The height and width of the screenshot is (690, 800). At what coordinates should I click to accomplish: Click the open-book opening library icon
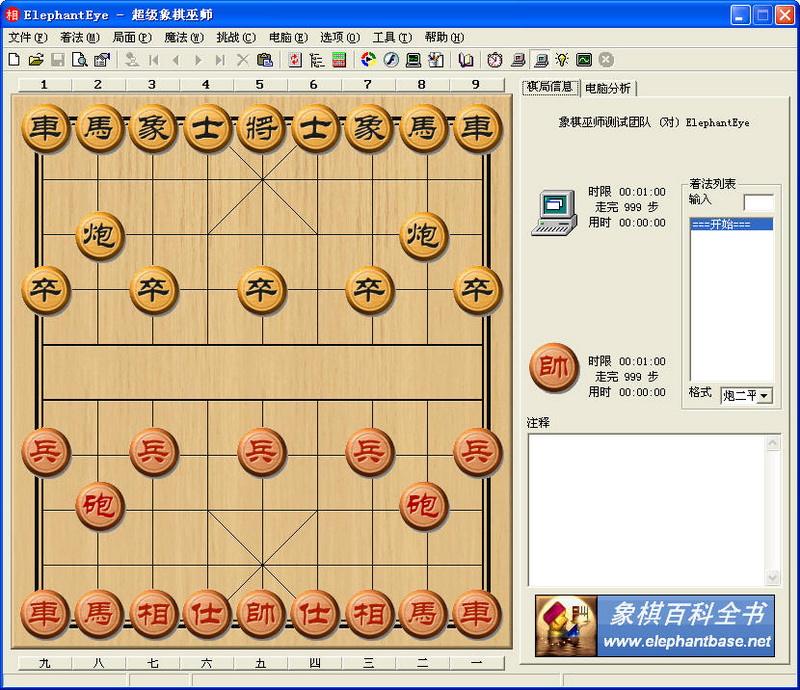[x=466, y=60]
